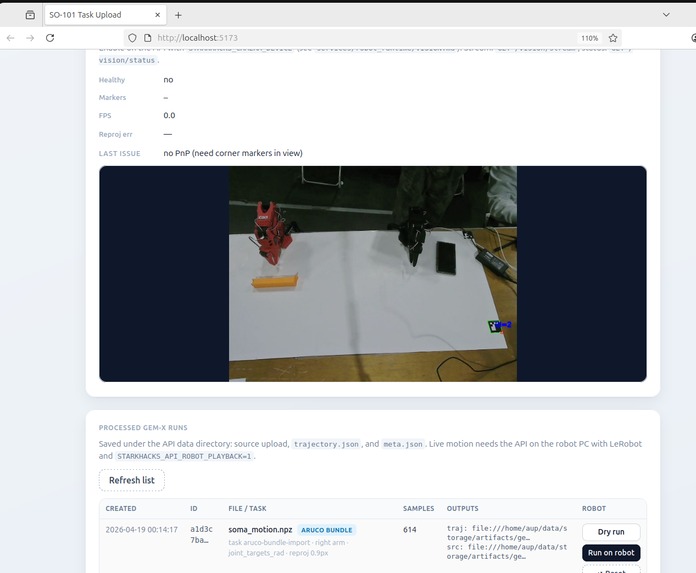
Task: Close the SO-101 Task Upload tab
Action: click(158, 15)
